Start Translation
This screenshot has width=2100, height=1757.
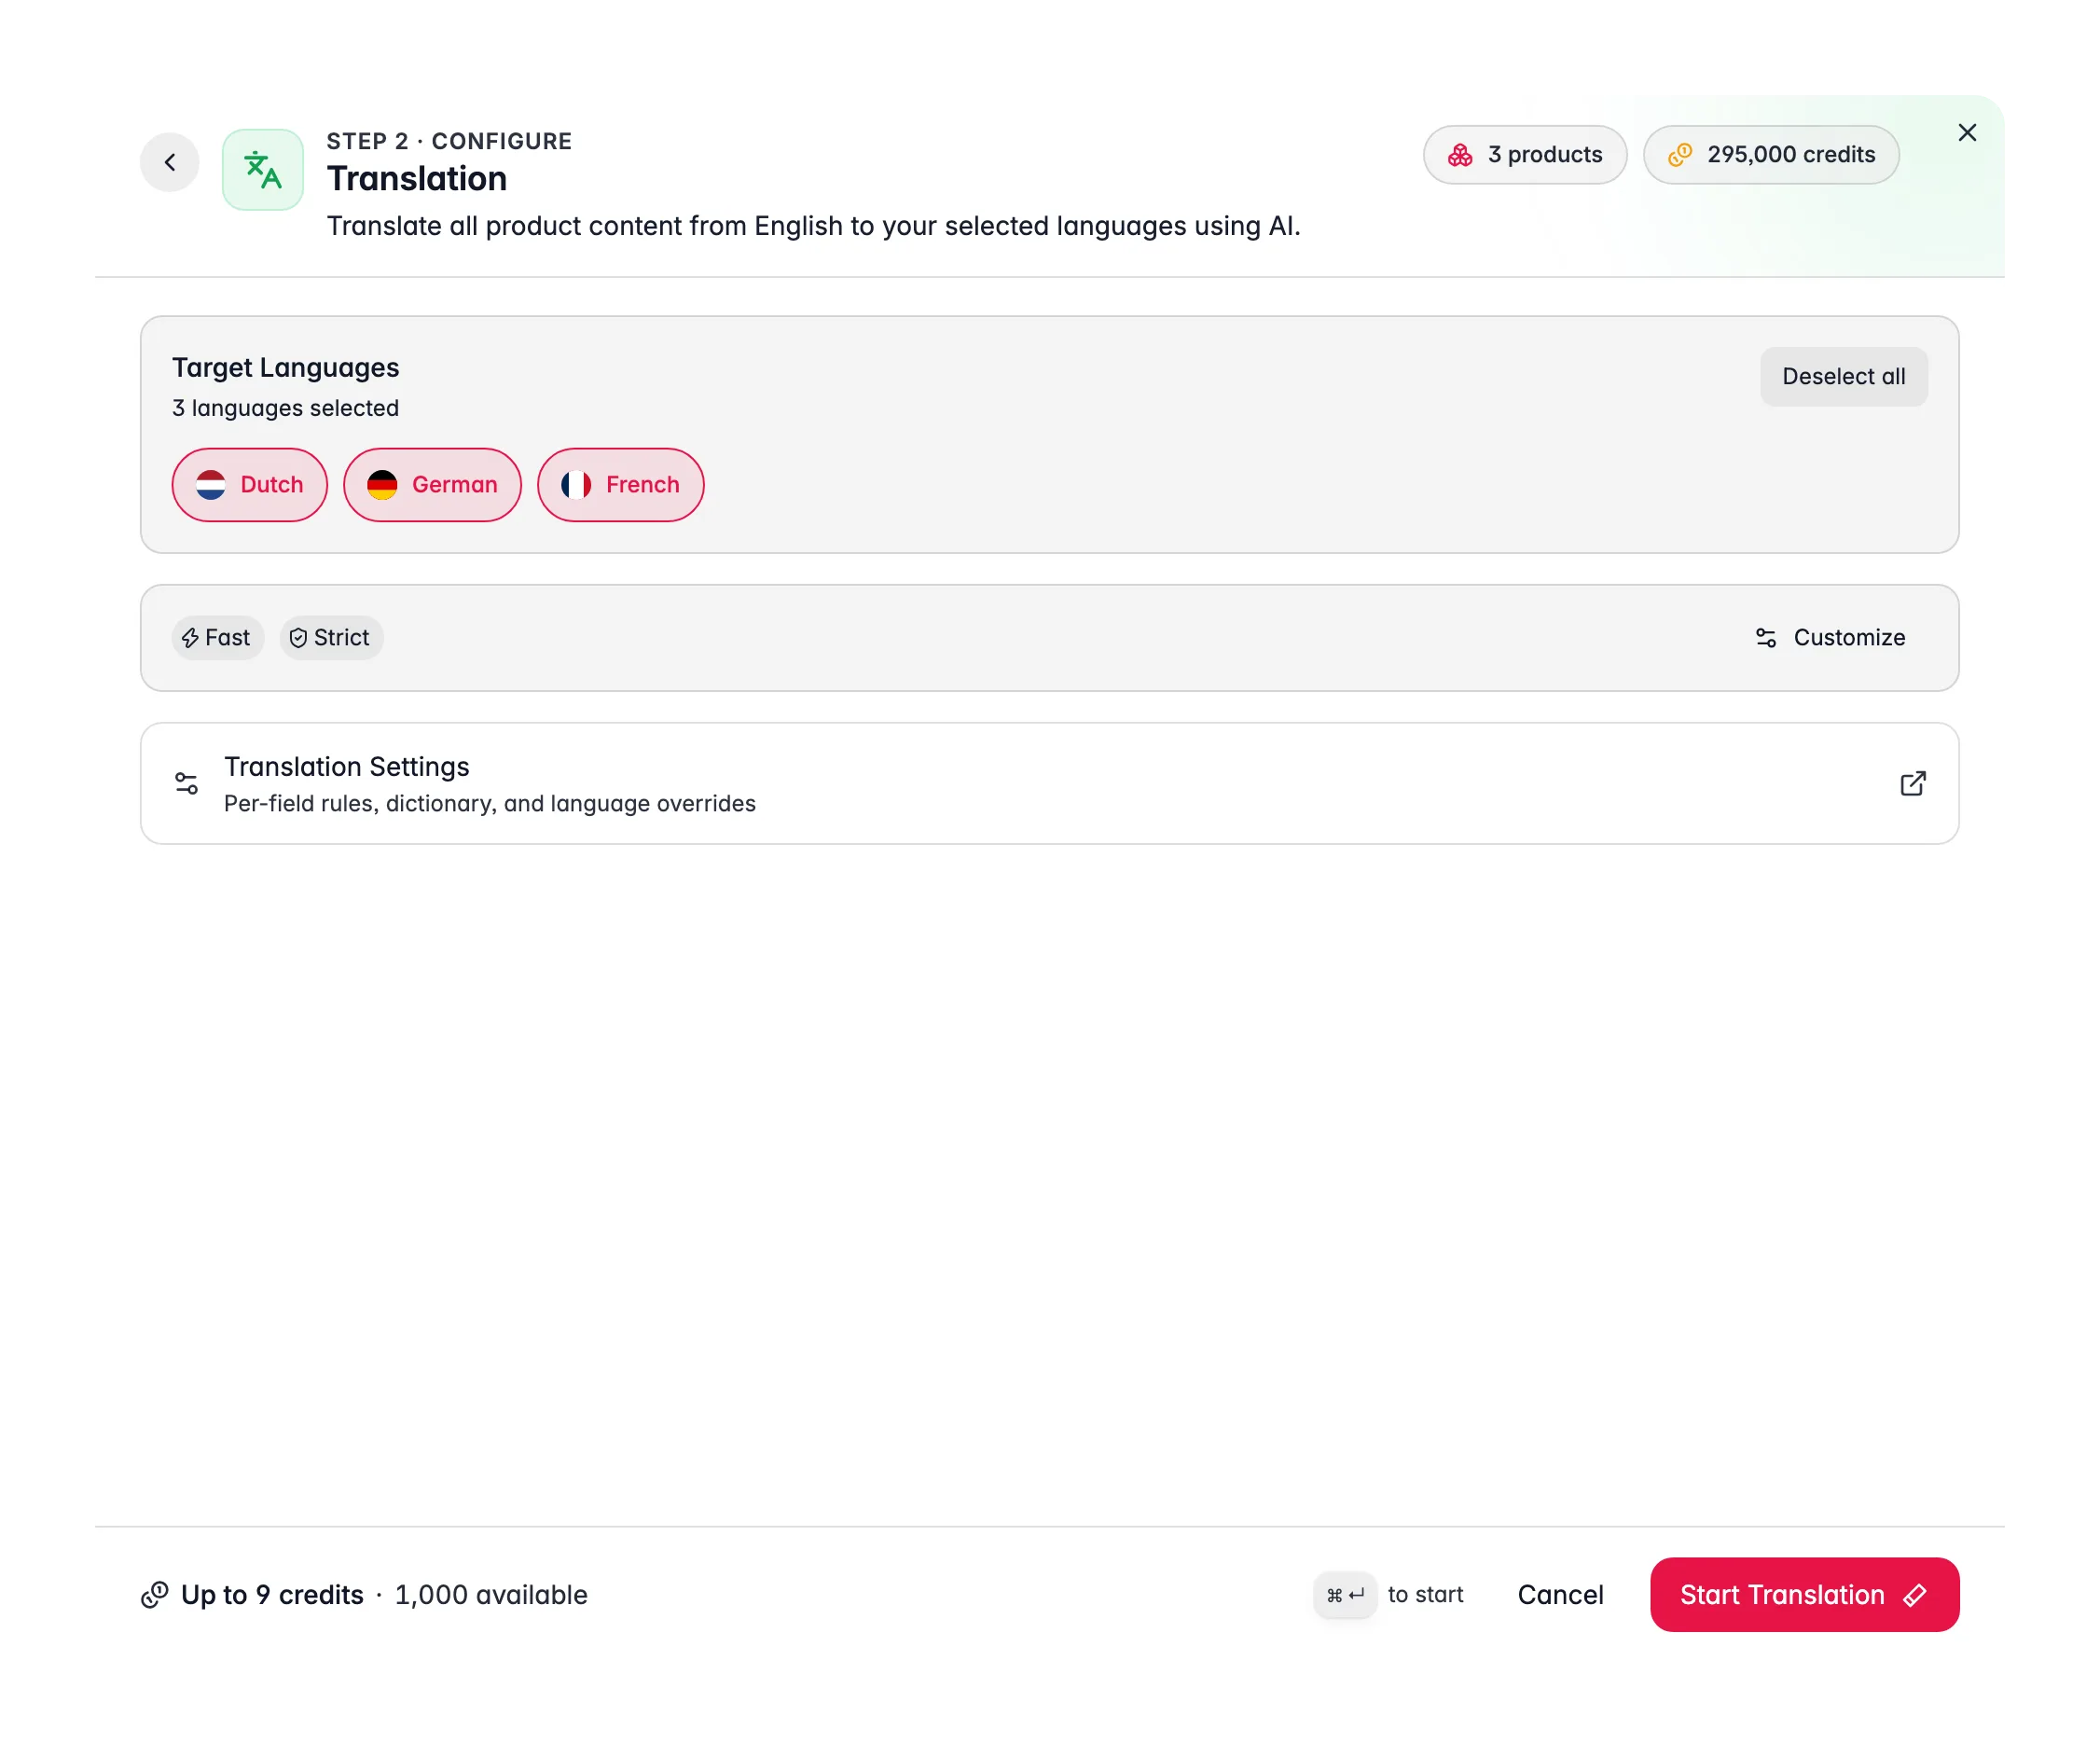tap(1804, 1595)
